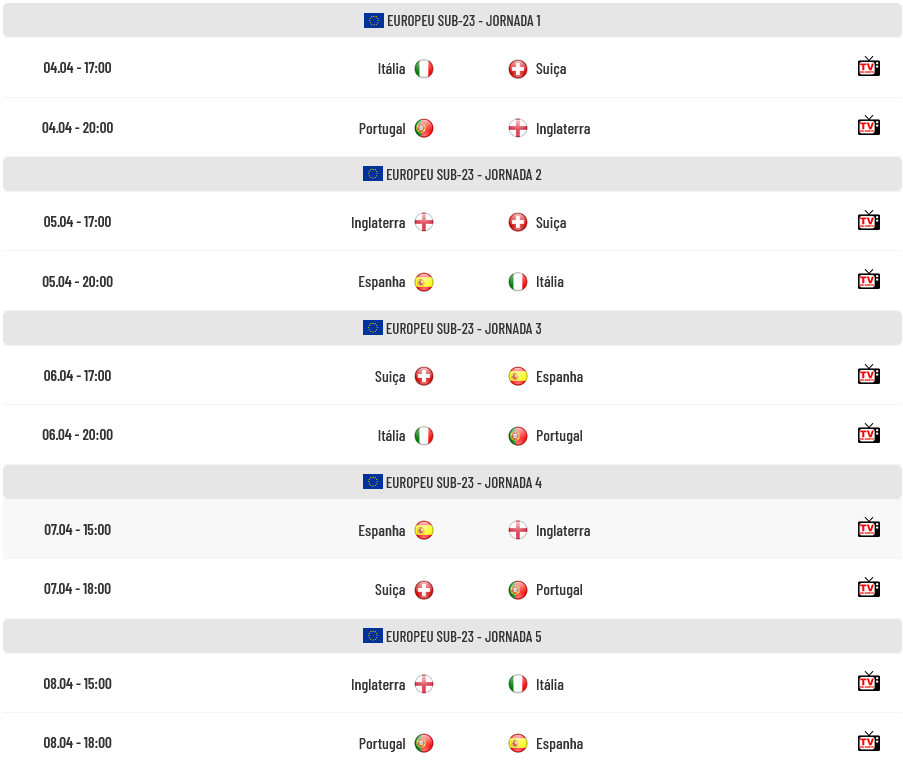Select the Europeu Sub-23 Jornada 3 header
The image size is (903, 775).
pos(452,328)
